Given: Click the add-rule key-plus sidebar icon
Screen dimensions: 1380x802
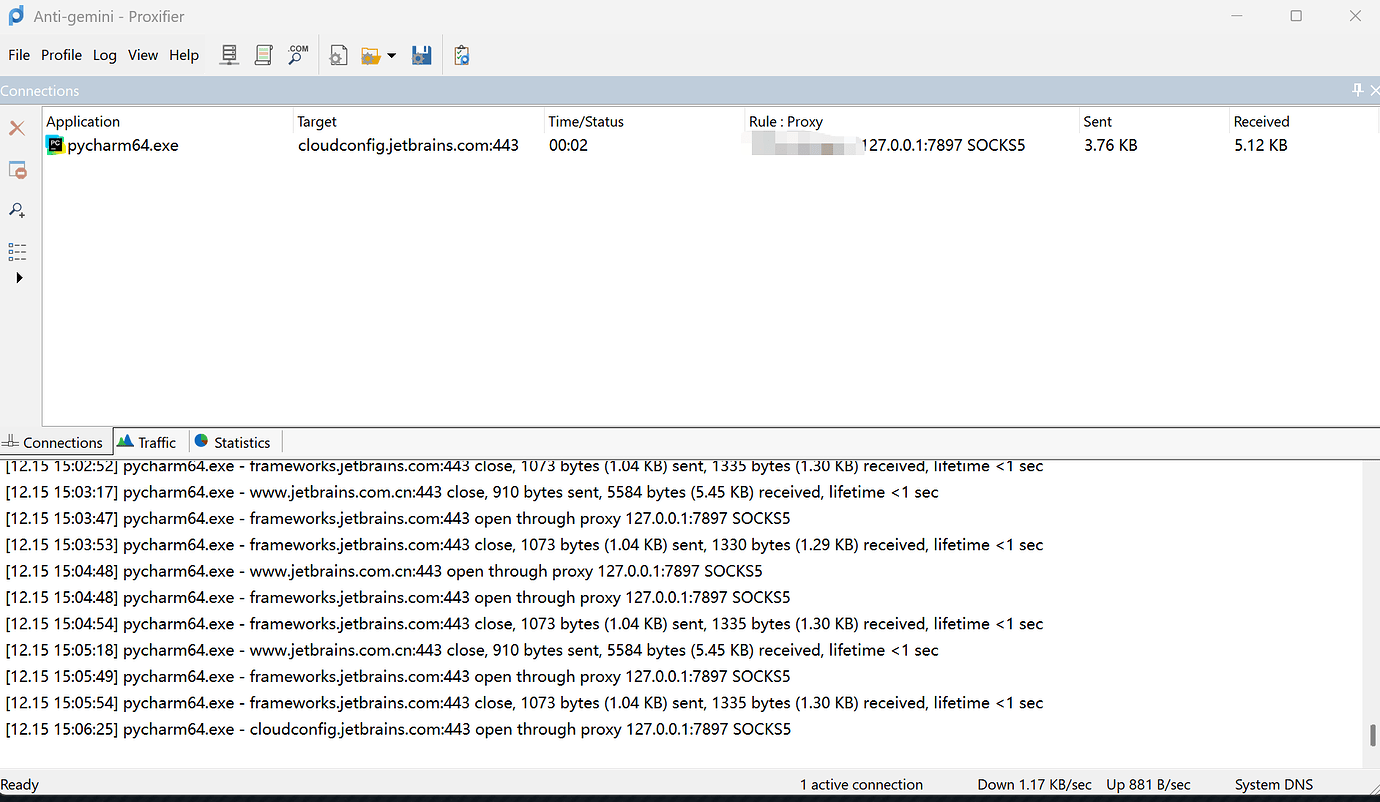Looking at the screenshot, I should click(17, 210).
